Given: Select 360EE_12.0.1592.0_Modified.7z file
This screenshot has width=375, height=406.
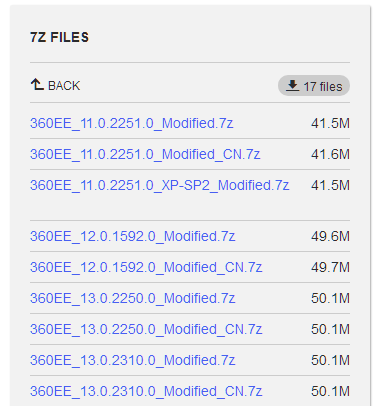Looking at the screenshot, I should [x=132, y=236].
